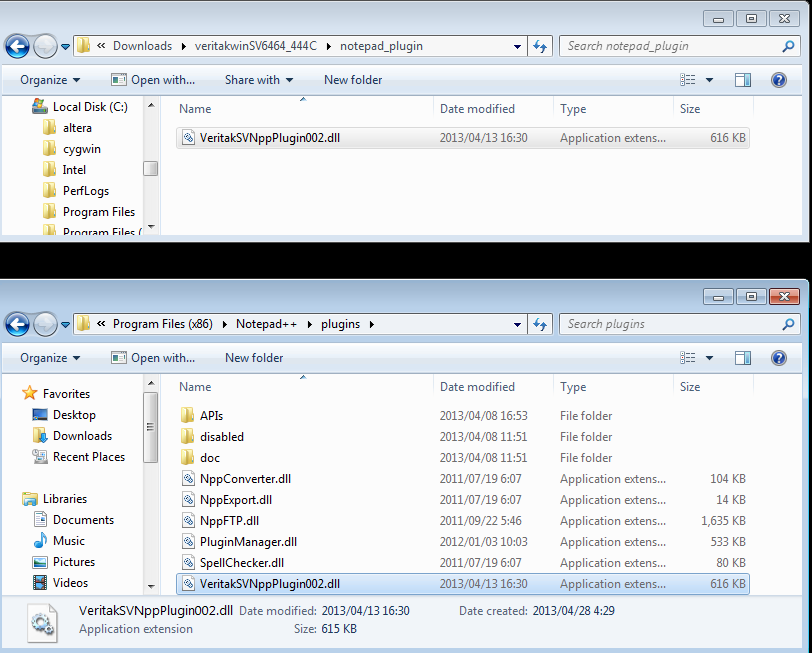Expand arrow after Downloads breadcrumb
Screen dimensions: 812x653
(184, 46)
